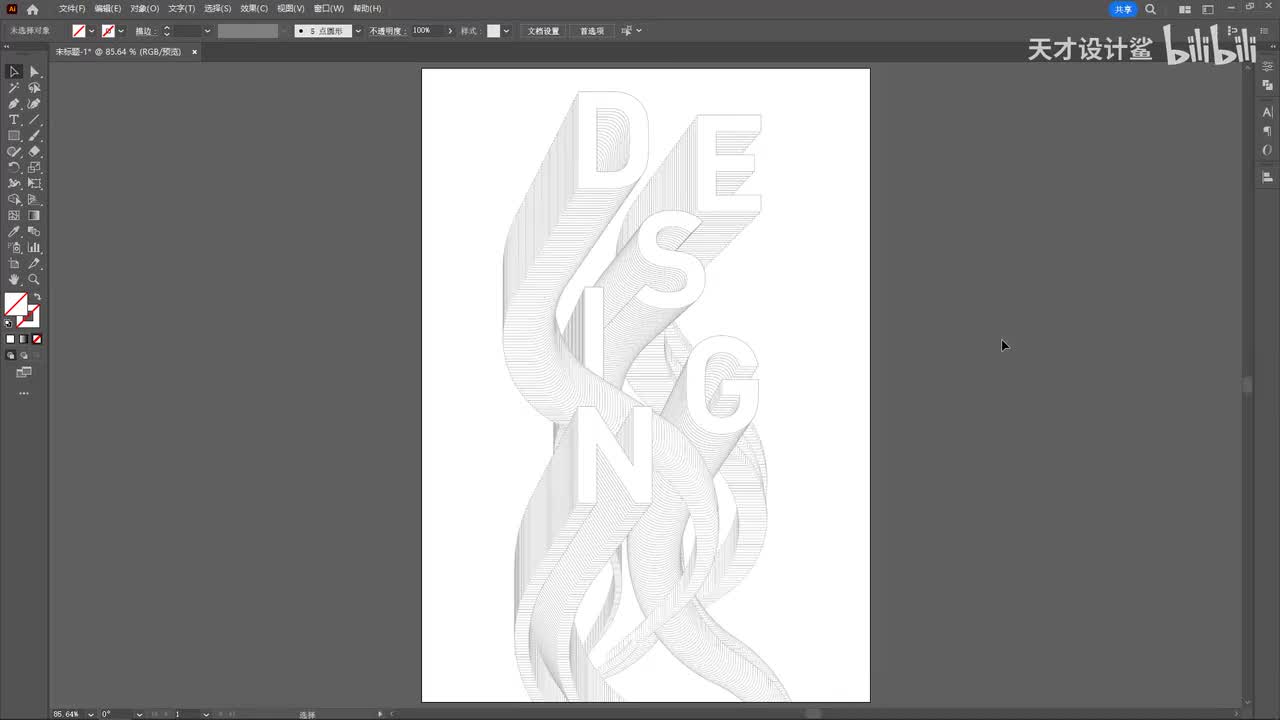Expand the fill color dropdown in the control bar
Screen dimensions: 1280x720
point(91,31)
